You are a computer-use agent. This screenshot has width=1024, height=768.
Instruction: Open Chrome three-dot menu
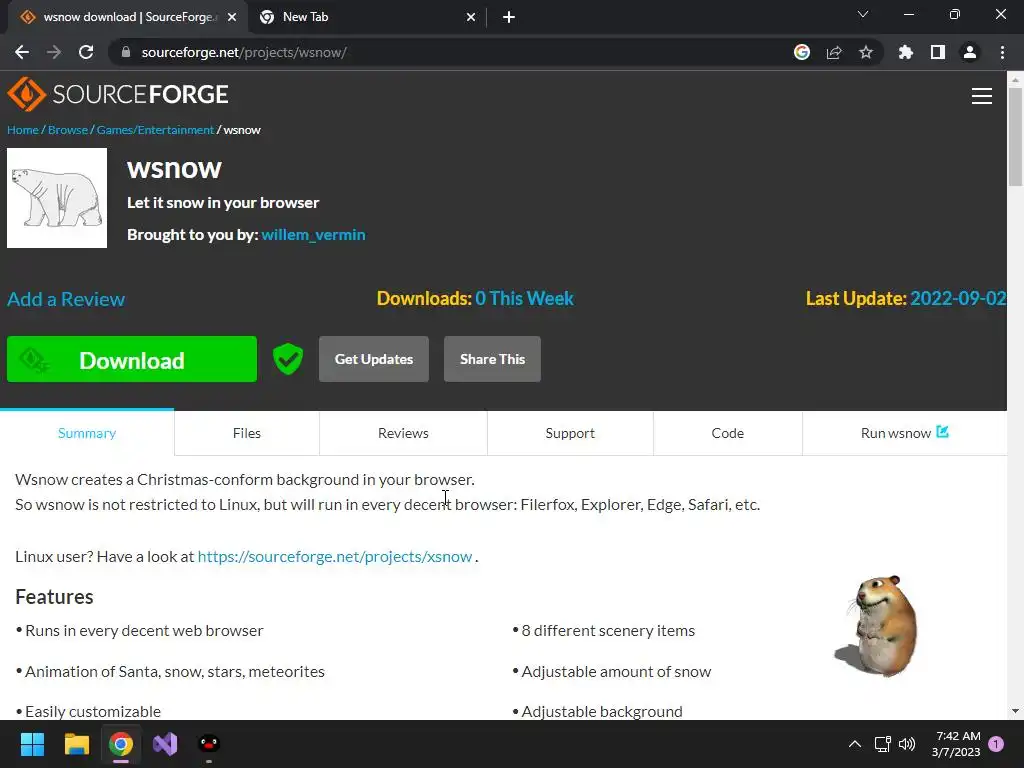(x=1002, y=52)
